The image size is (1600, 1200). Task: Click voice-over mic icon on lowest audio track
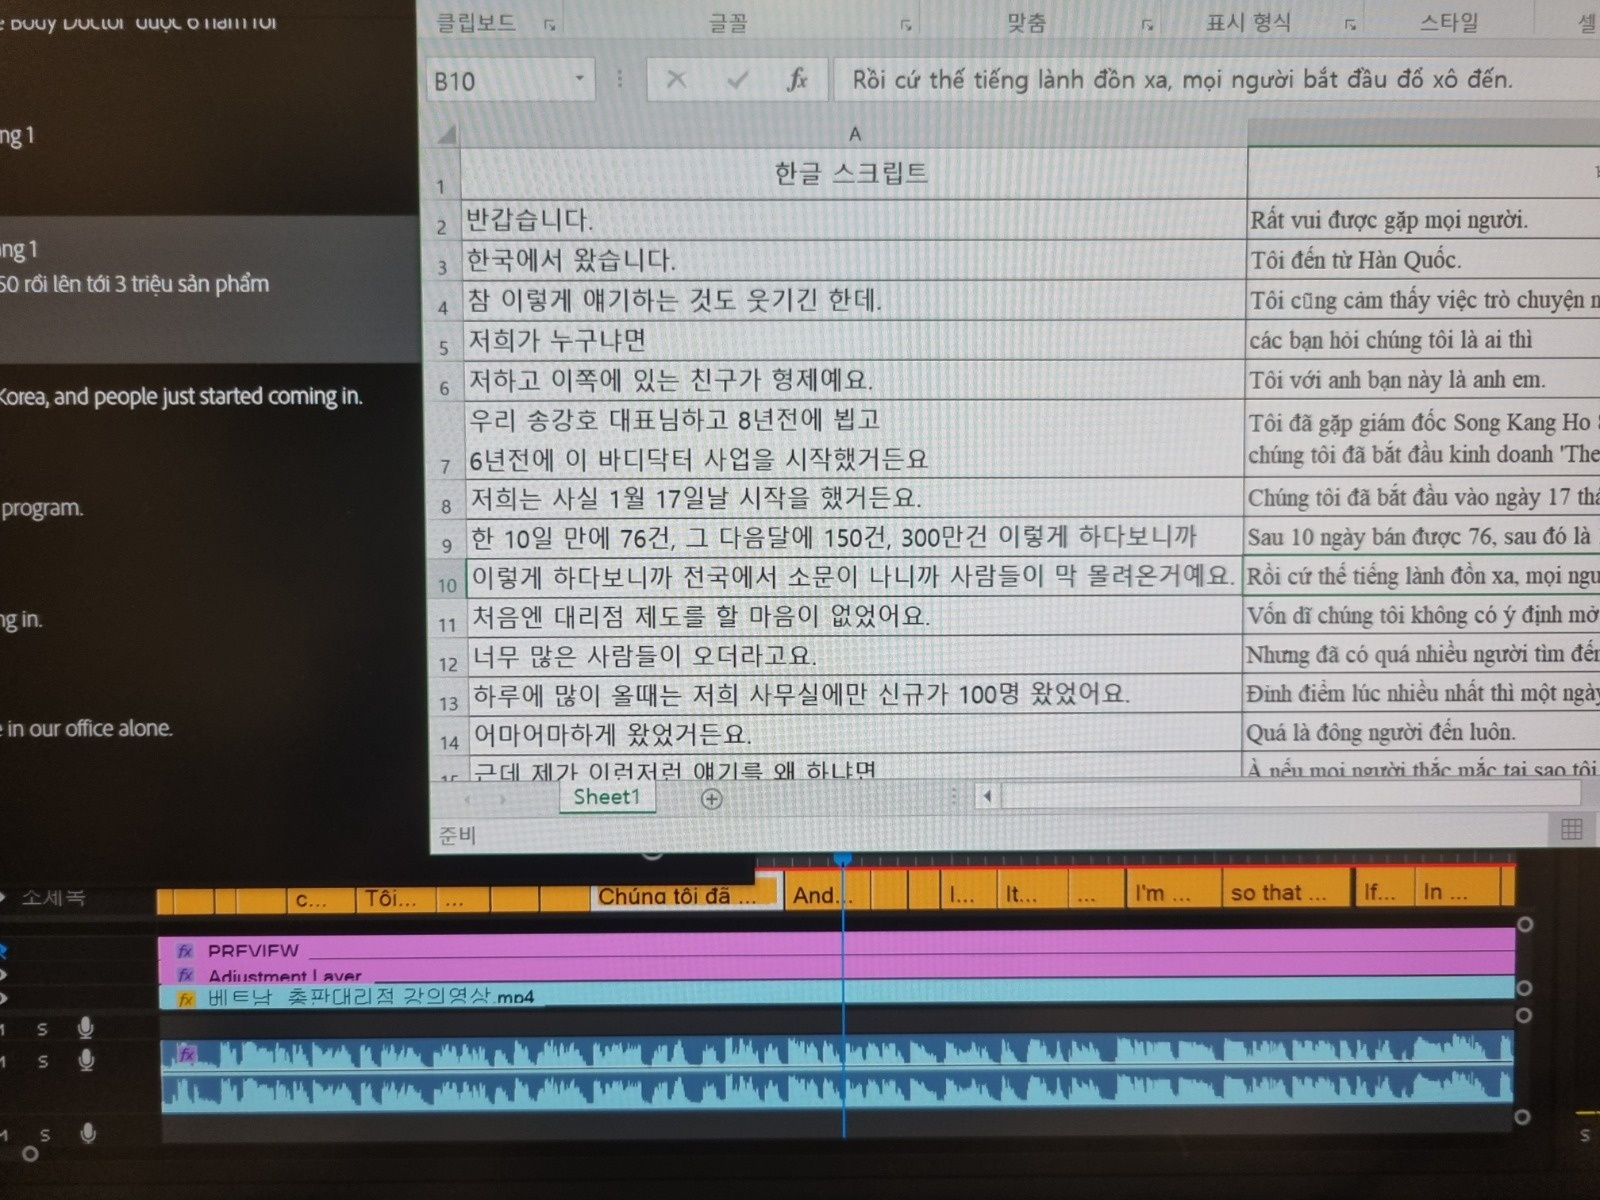[88, 1133]
